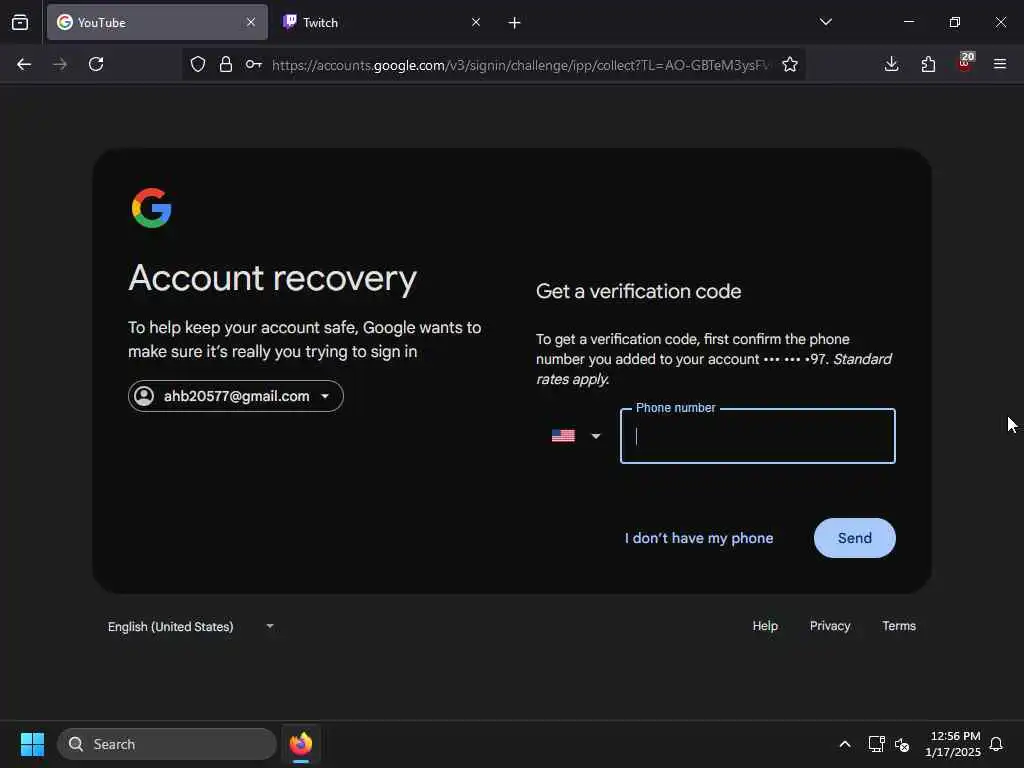Image resolution: width=1024 pixels, height=768 pixels.
Task: Click the muted volume tray icon
Action: tap(902, 744)
